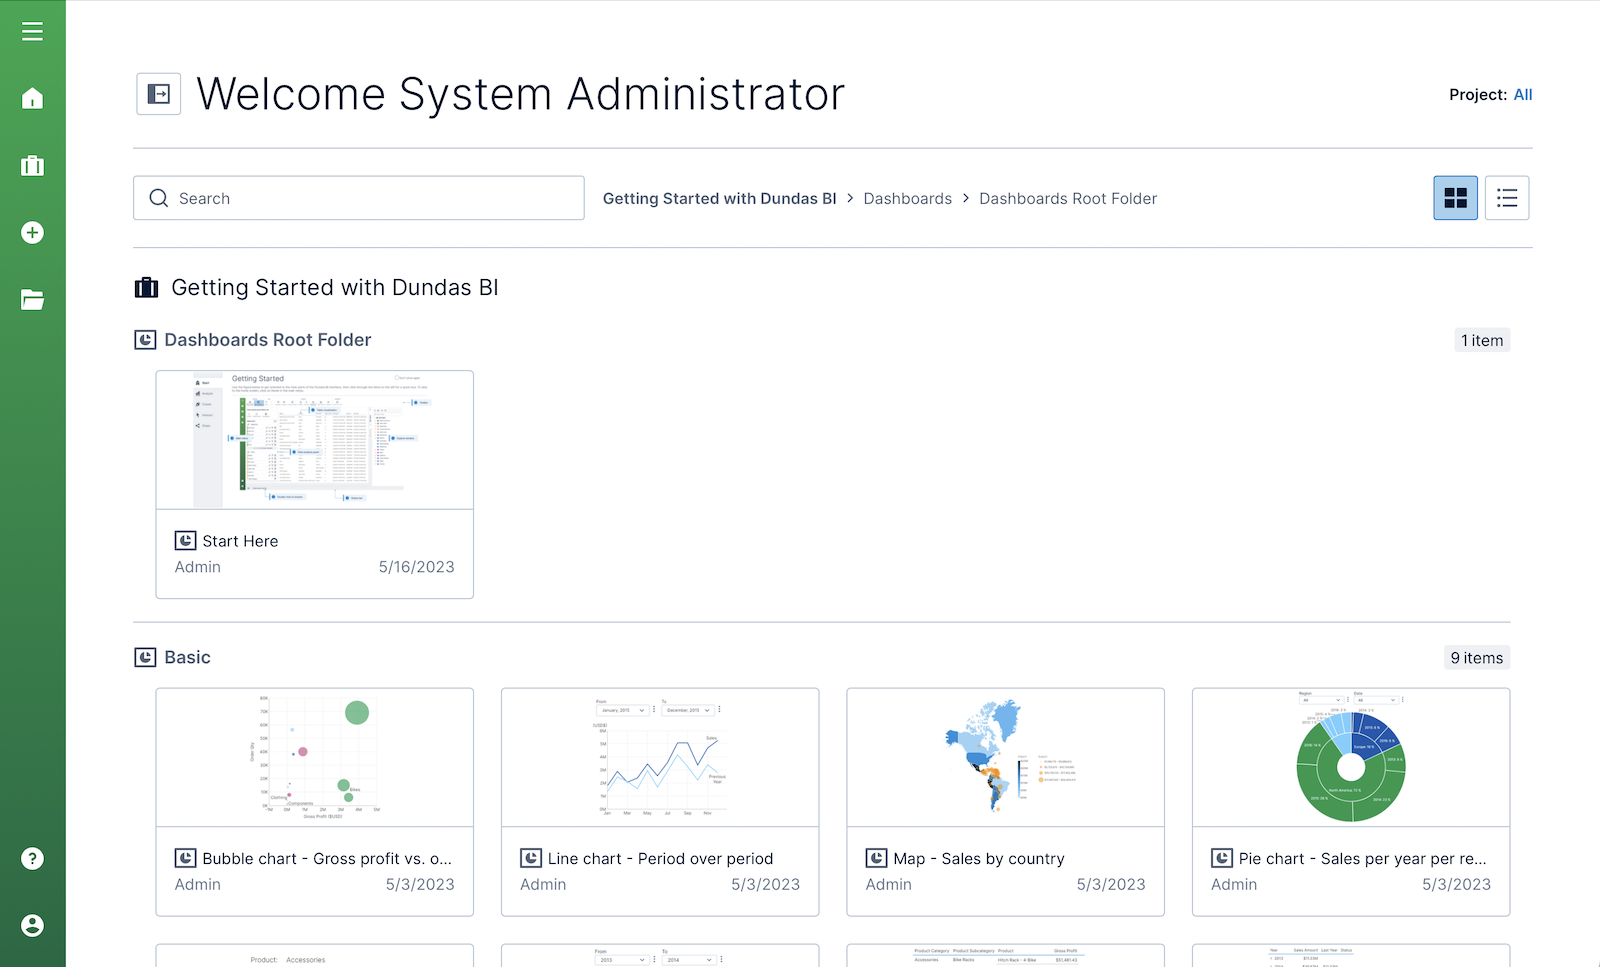
Task: Click the 'Welcome System Administrator' heading
Action: pyautogui.click(x=520, y=94)
